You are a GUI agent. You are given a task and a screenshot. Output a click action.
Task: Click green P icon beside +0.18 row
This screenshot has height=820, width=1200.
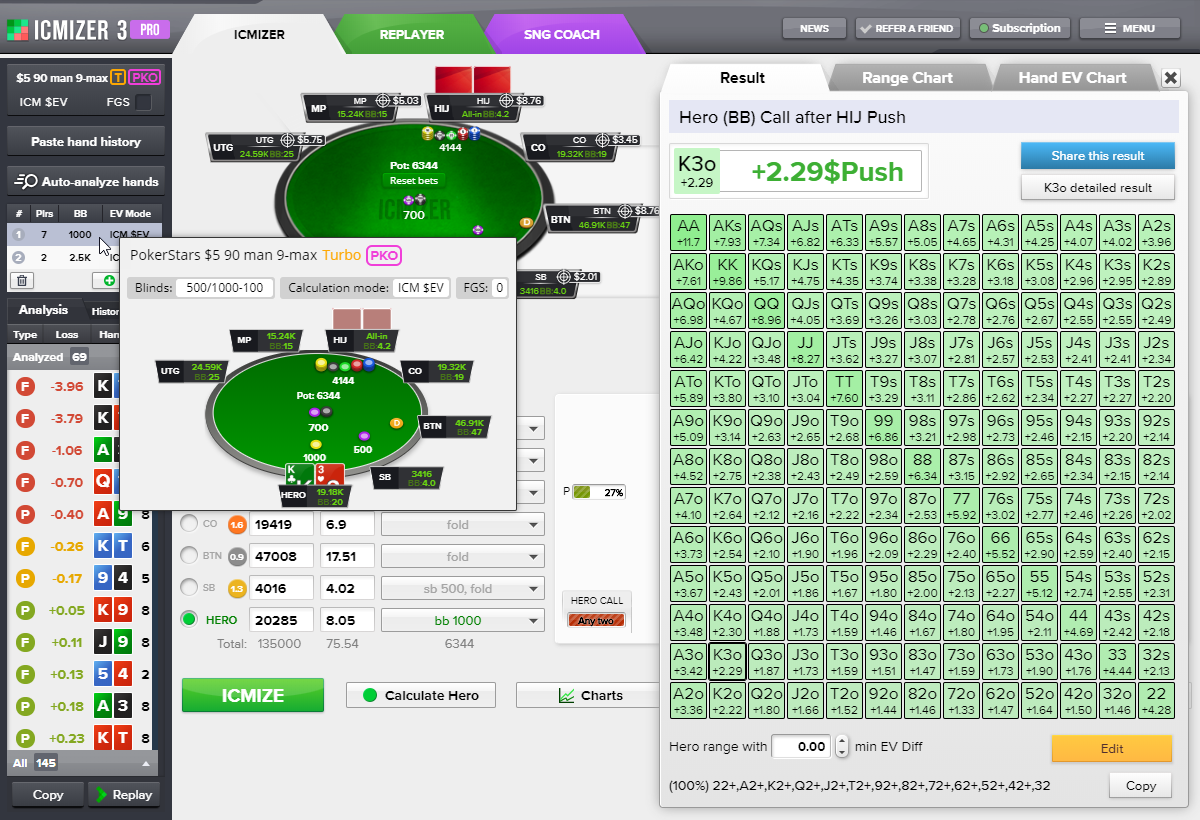click(x=28, y=706)
